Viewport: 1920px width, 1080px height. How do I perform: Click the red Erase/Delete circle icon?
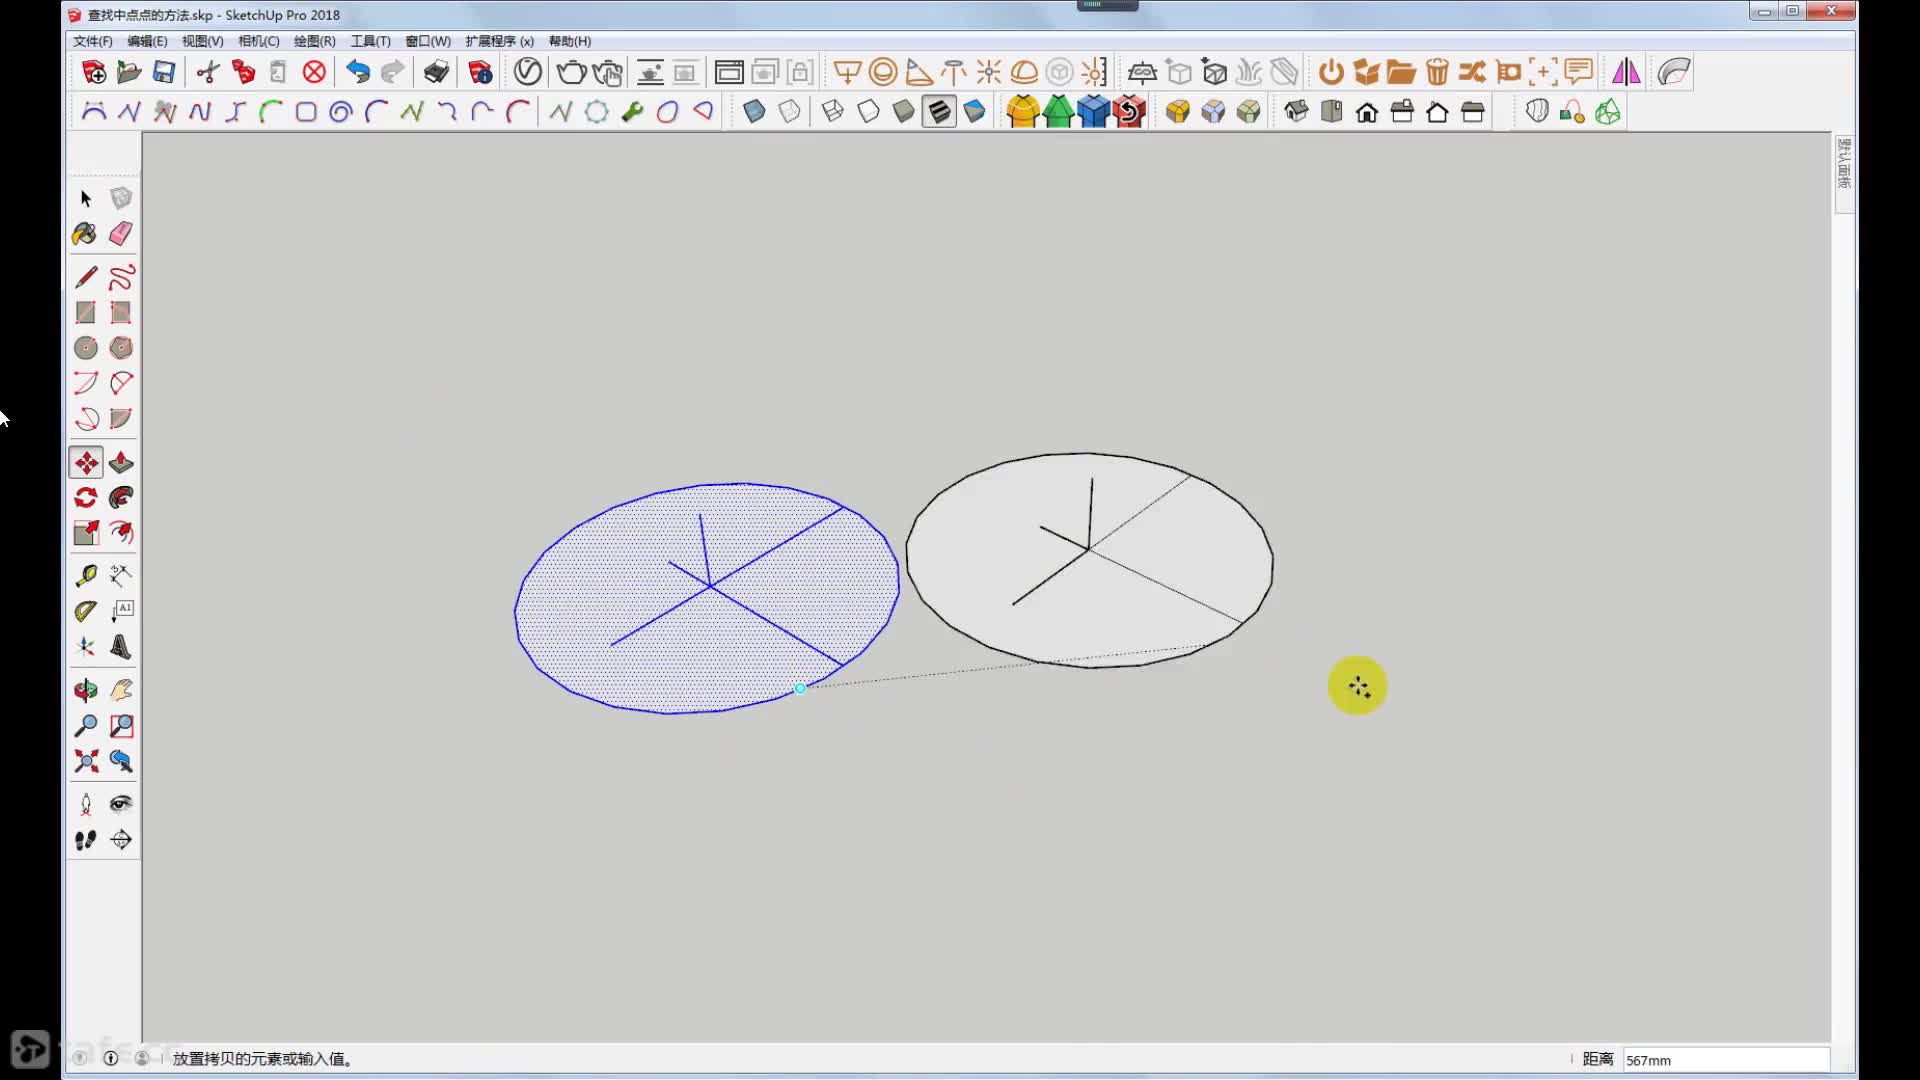(314, 72)
